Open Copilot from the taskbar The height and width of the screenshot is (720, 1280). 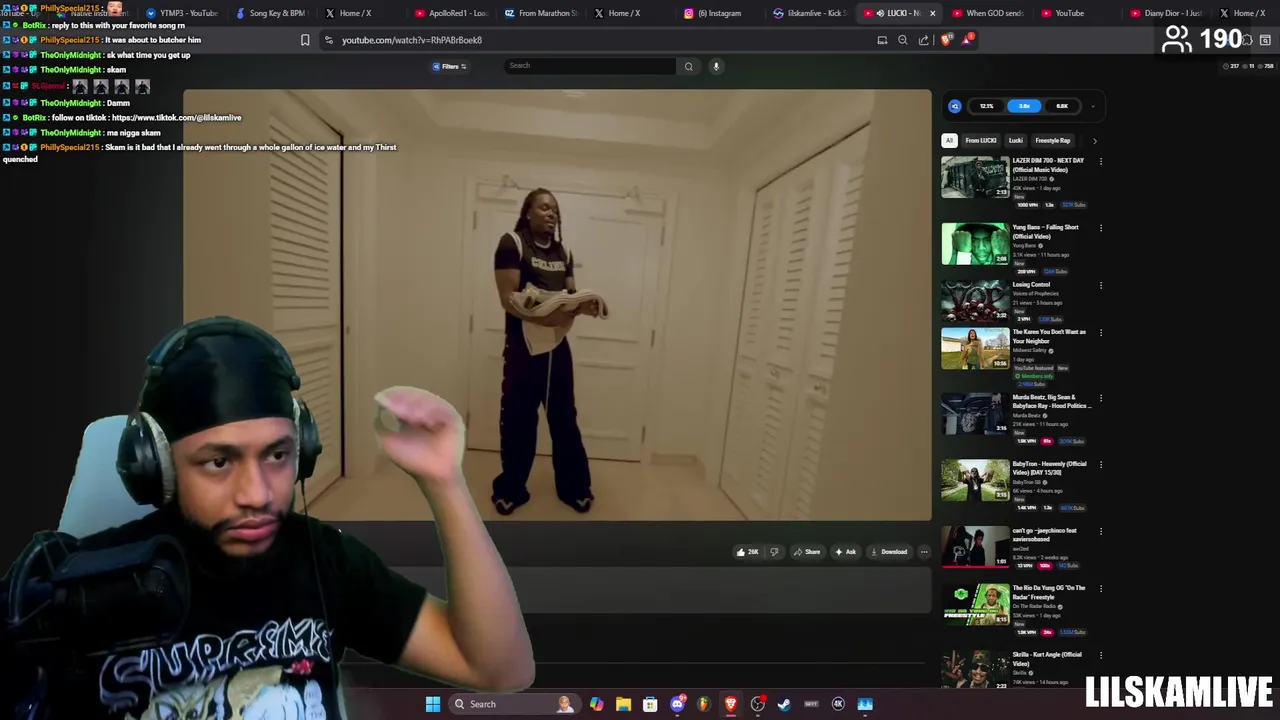pos(596,704)
